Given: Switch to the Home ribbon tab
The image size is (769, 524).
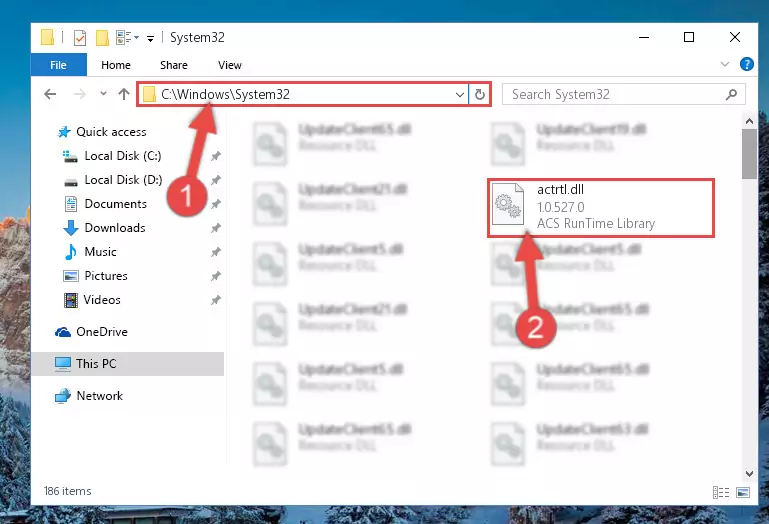Looking at the screenshot, I should (116, 65).
